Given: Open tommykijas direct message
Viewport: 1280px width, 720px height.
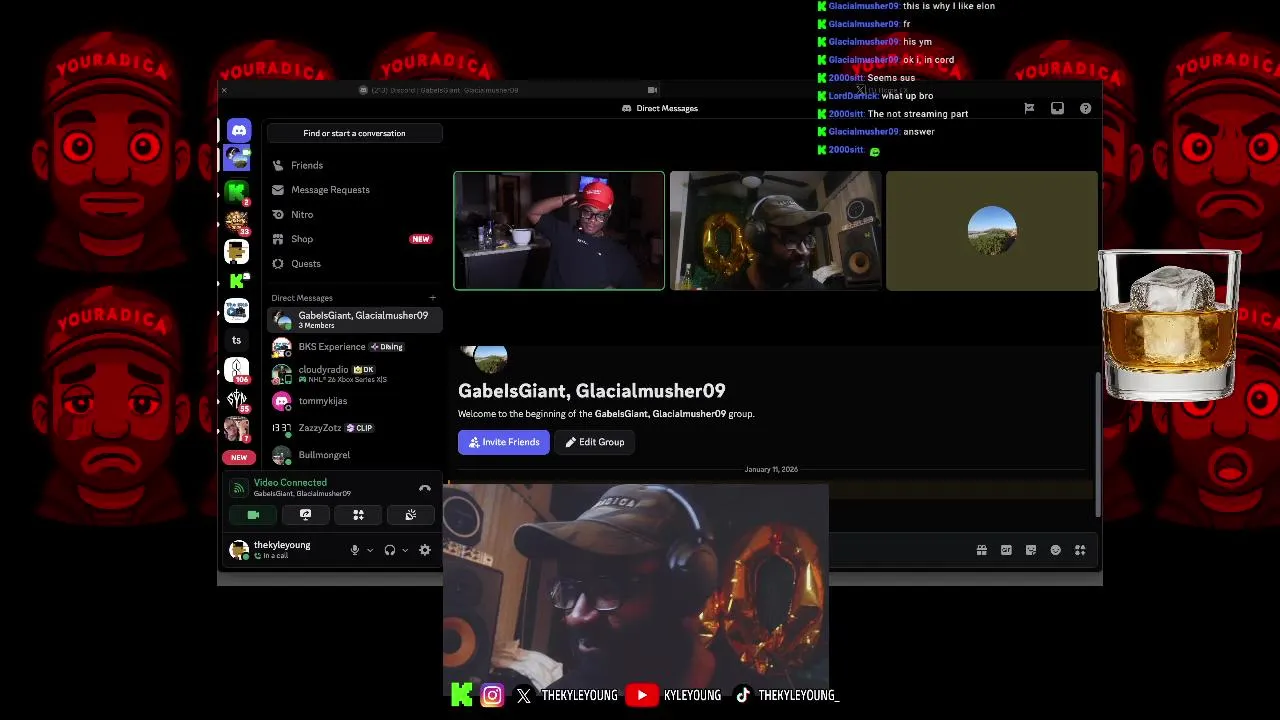Looking at the screenshot, I should click(355, 401).
